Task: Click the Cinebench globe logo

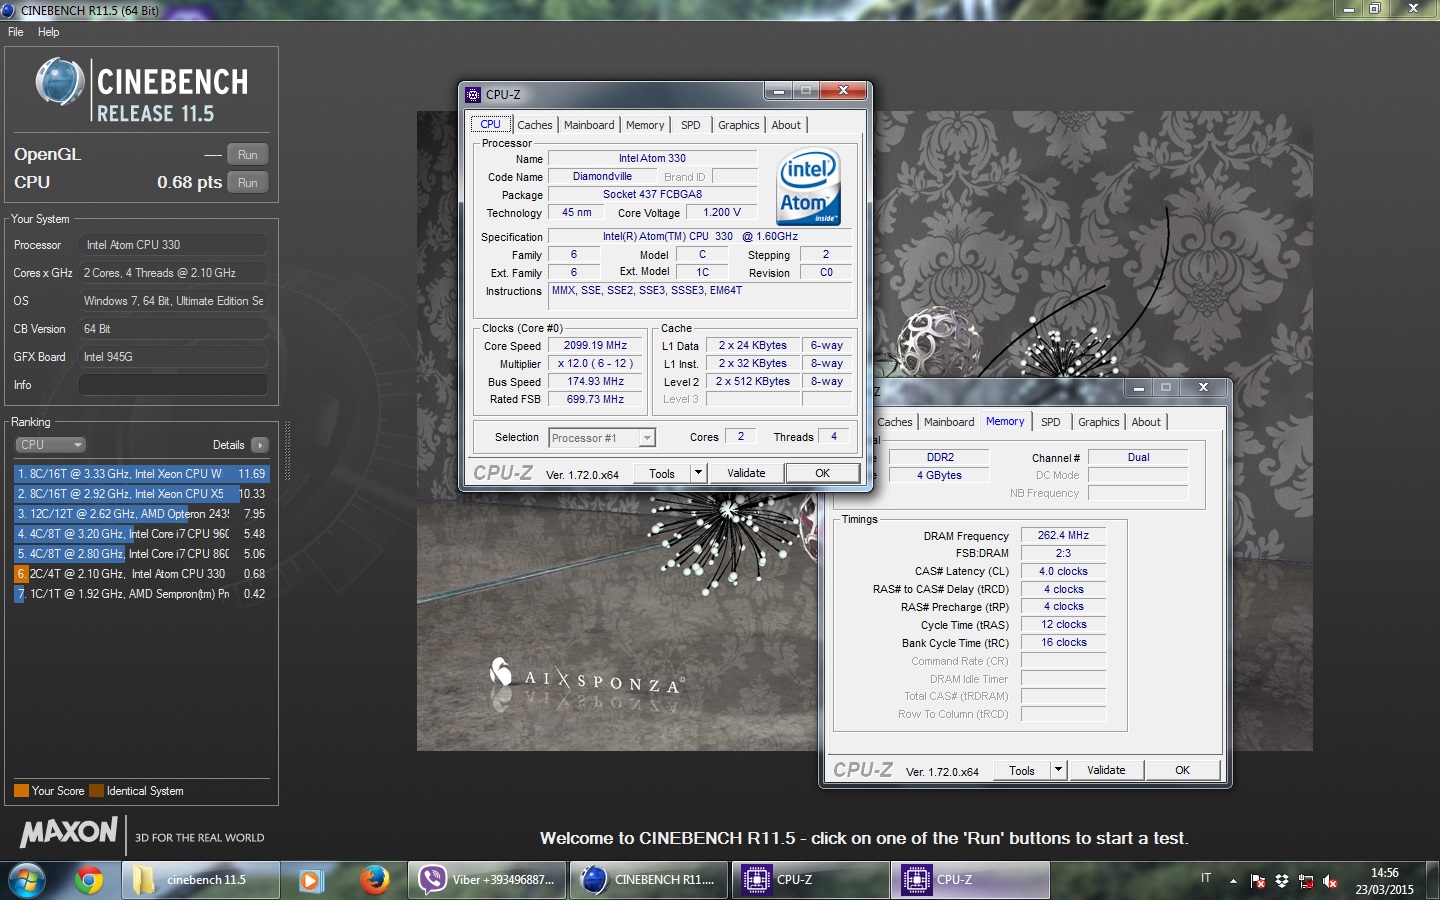Action: (60, 83)
